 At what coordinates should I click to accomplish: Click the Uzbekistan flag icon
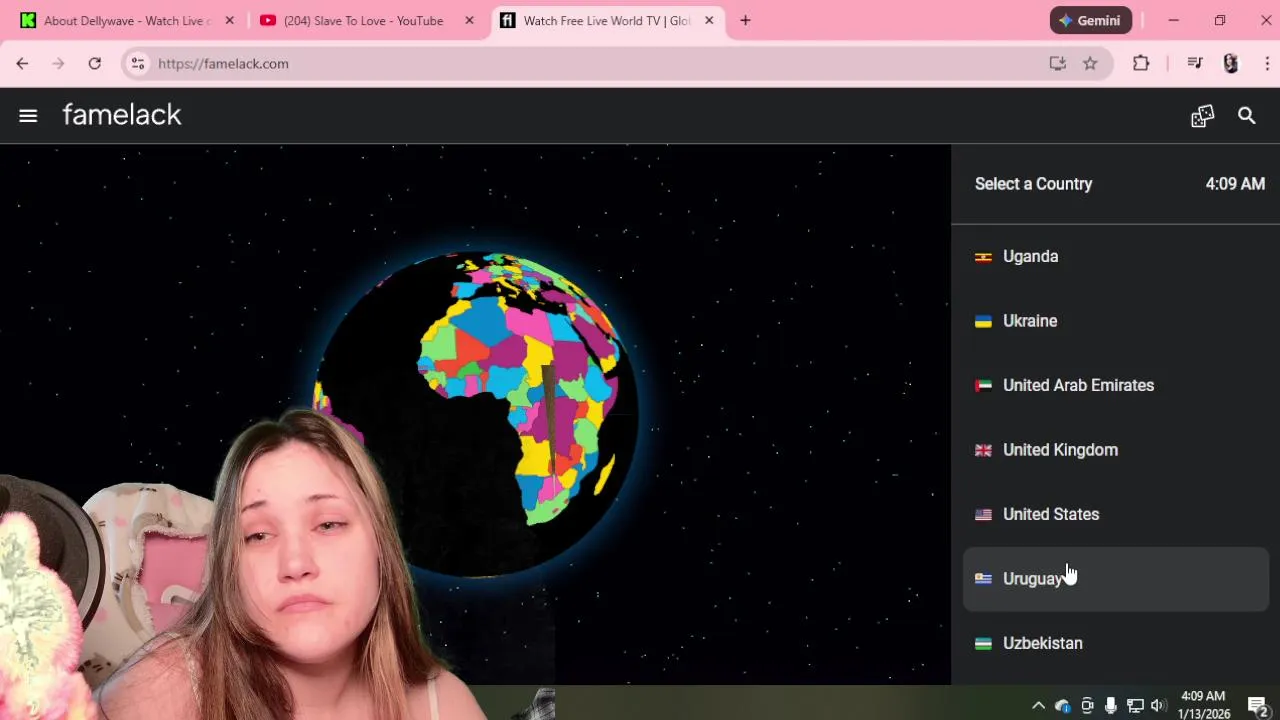click(x=983, y=644)
